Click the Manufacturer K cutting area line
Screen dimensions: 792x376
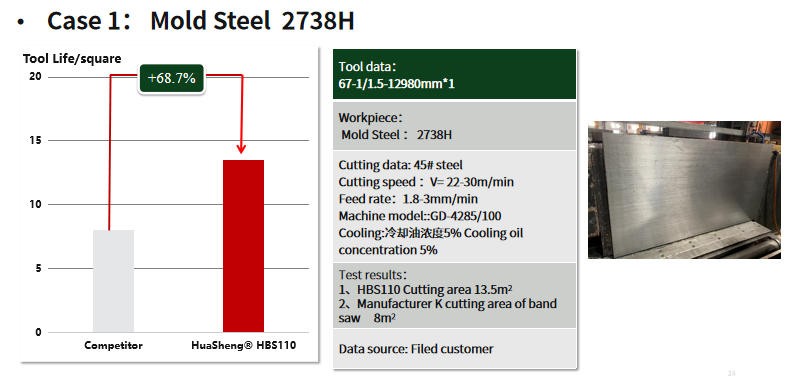[x=448, y=311]
